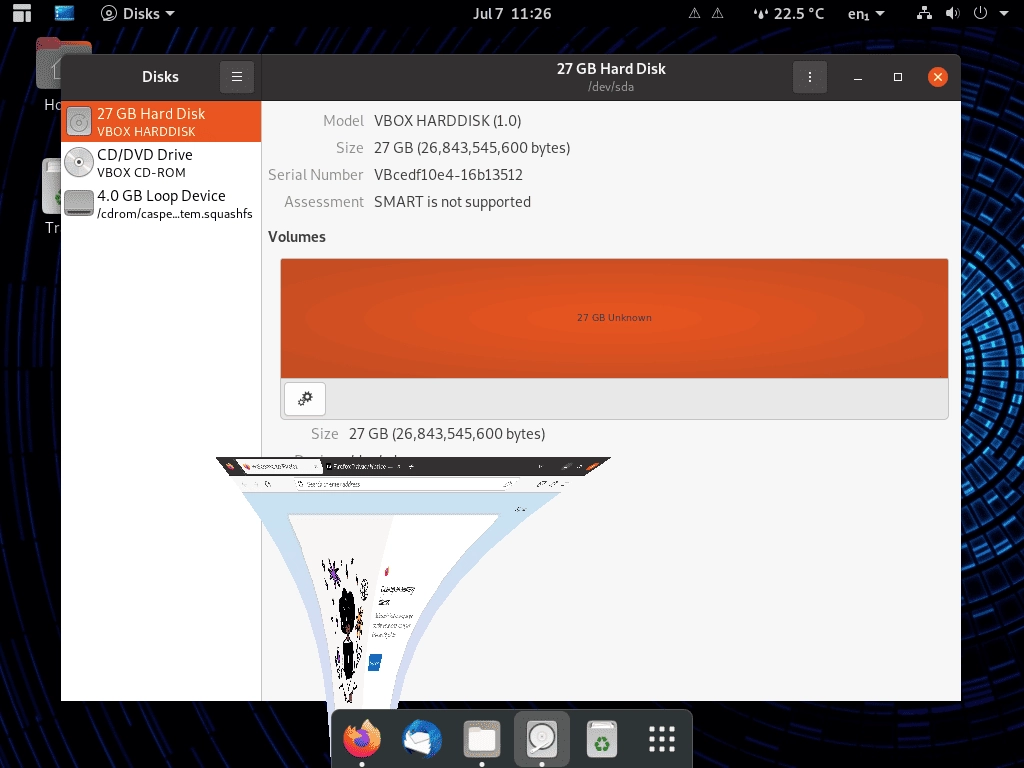1024x768 pixels.
Task: Open Files manager from the dock
Action: click(x=482, y=739)
